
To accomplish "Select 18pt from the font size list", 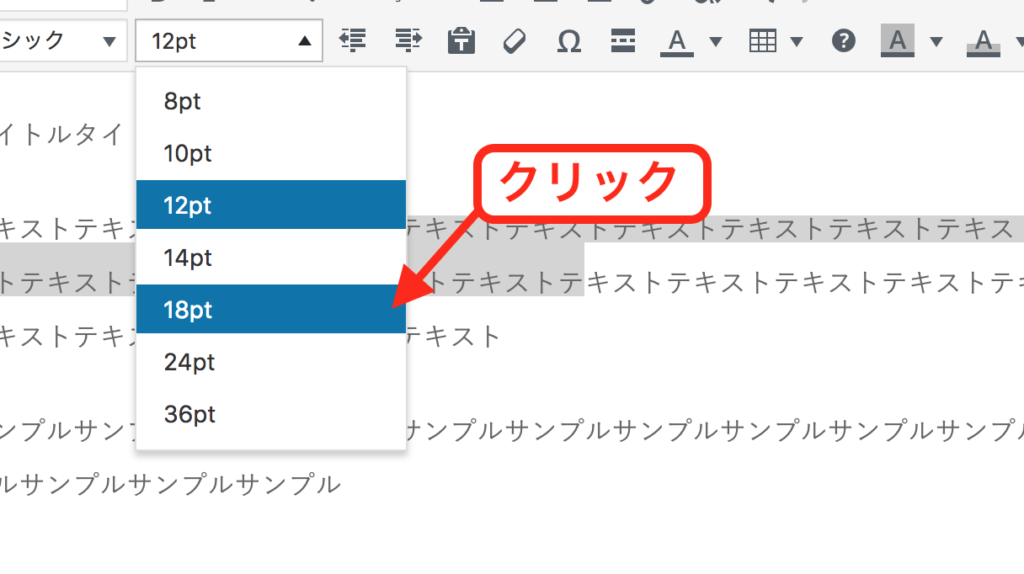I will (x=270, y=309).
